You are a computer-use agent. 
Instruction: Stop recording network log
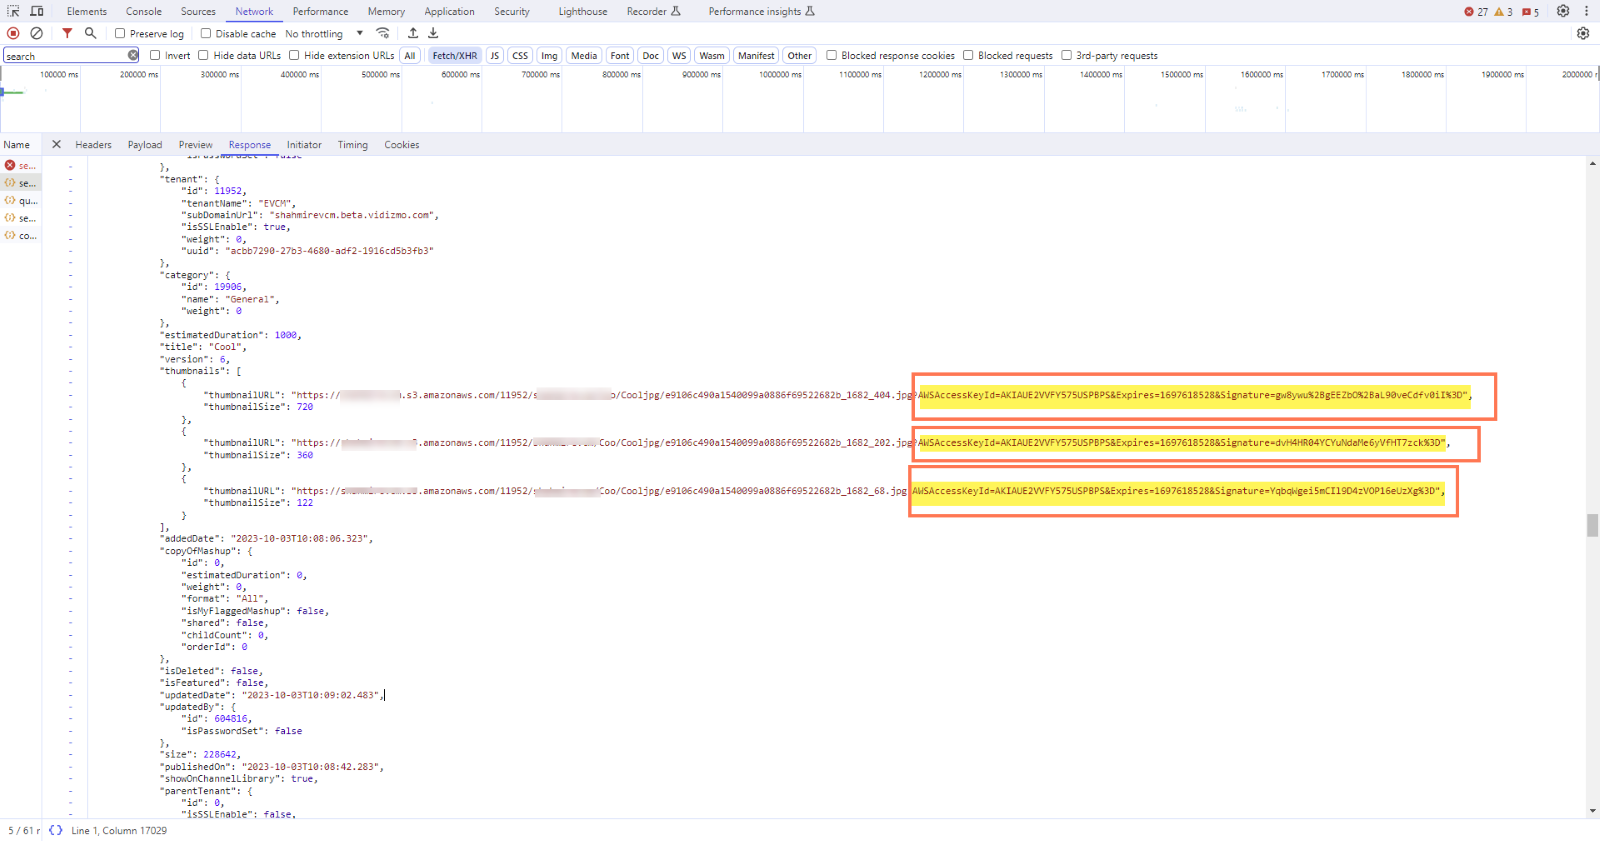(x=13, y=33)
